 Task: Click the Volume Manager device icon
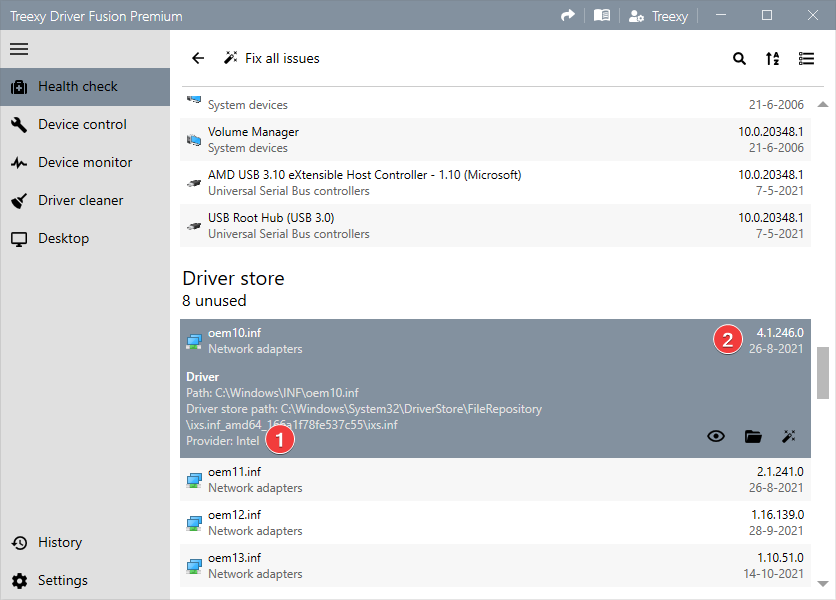pyautogui.click(x=194, y=140)
